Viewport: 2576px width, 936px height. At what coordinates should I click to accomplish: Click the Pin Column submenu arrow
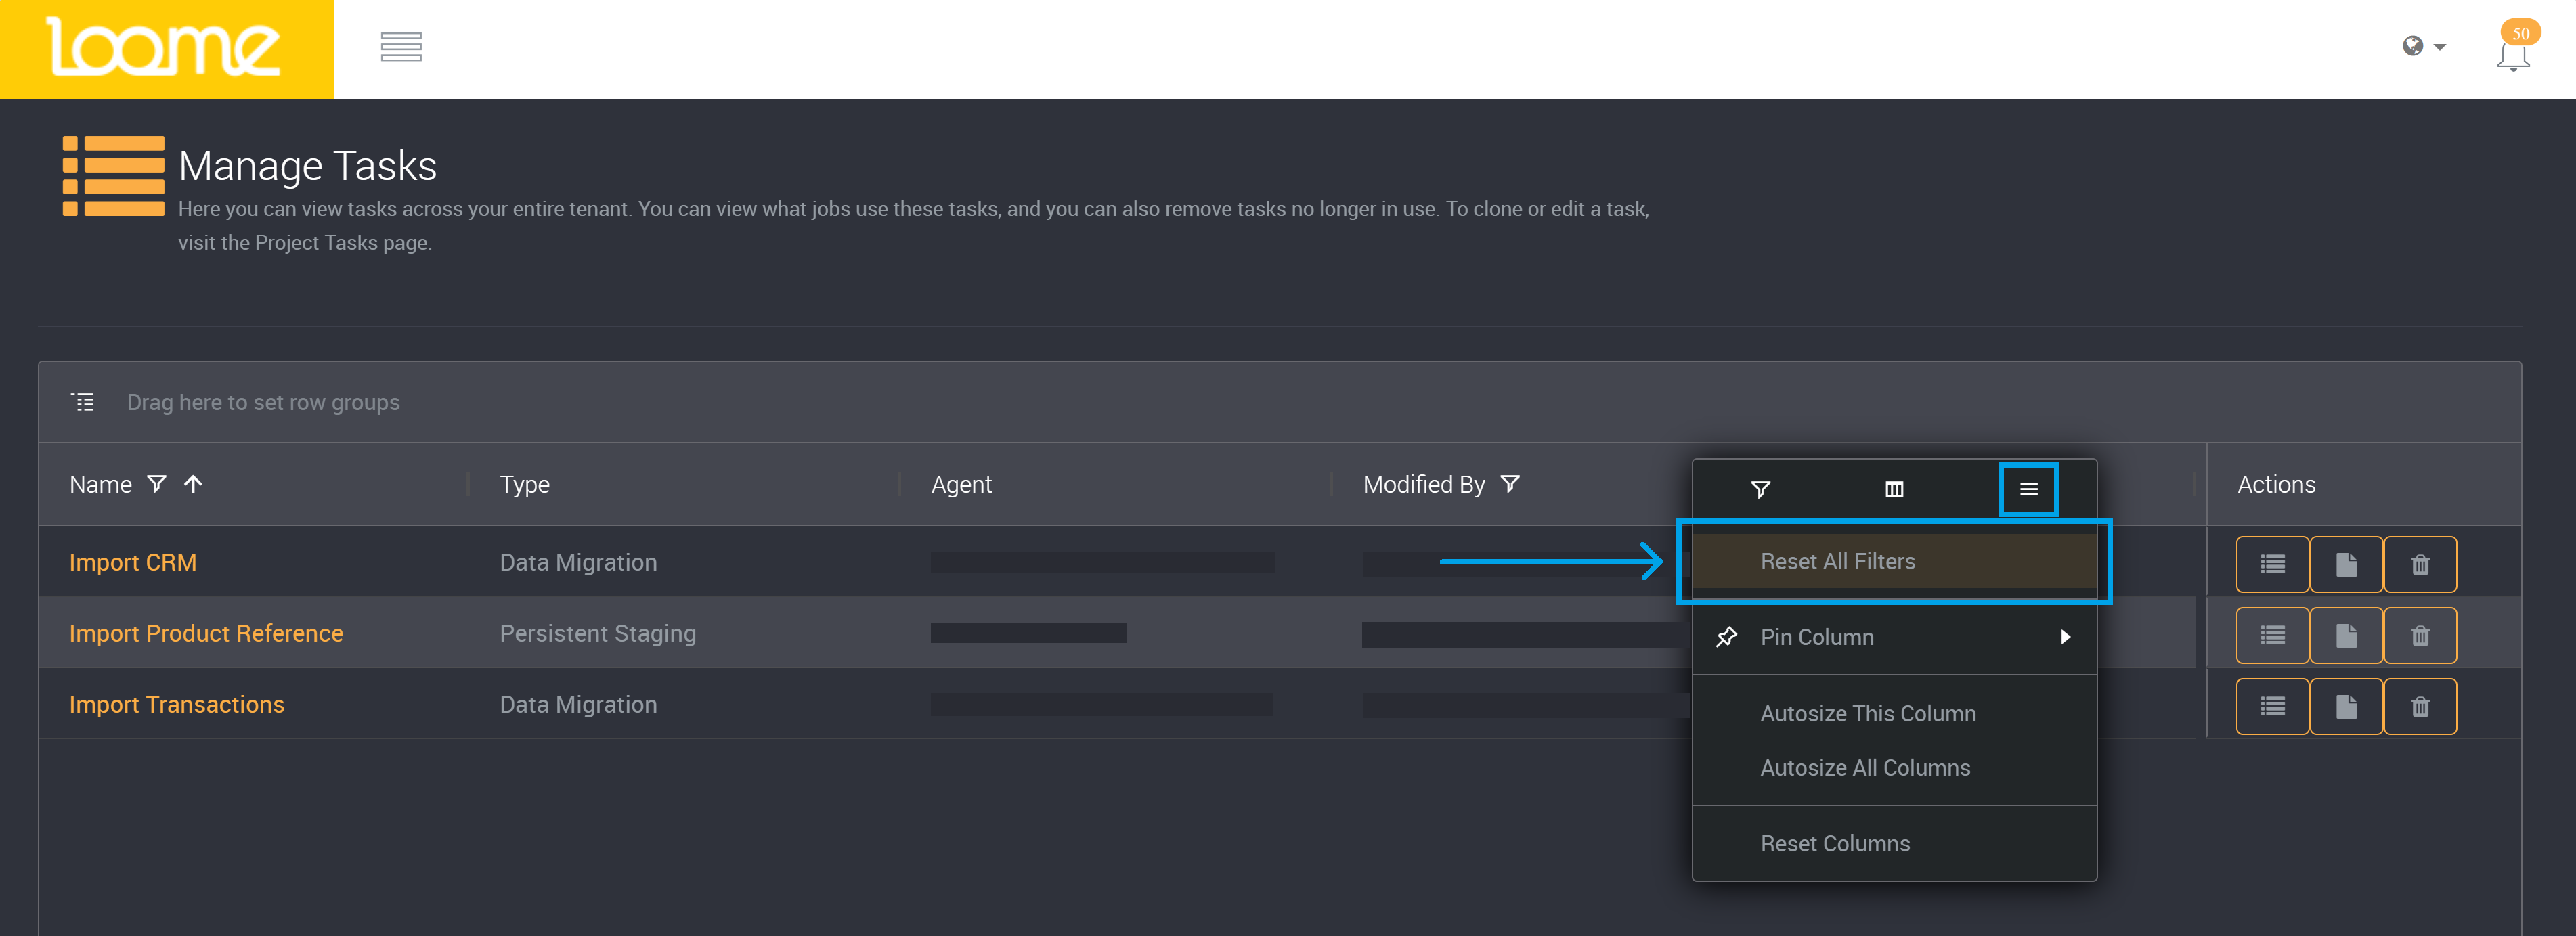(2065, 637)
